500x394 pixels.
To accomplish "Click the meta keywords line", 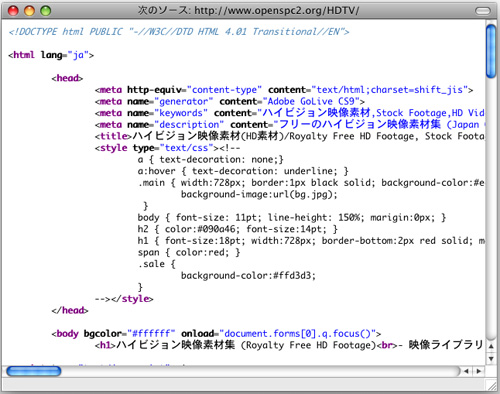I will click(x=290, y=113).
